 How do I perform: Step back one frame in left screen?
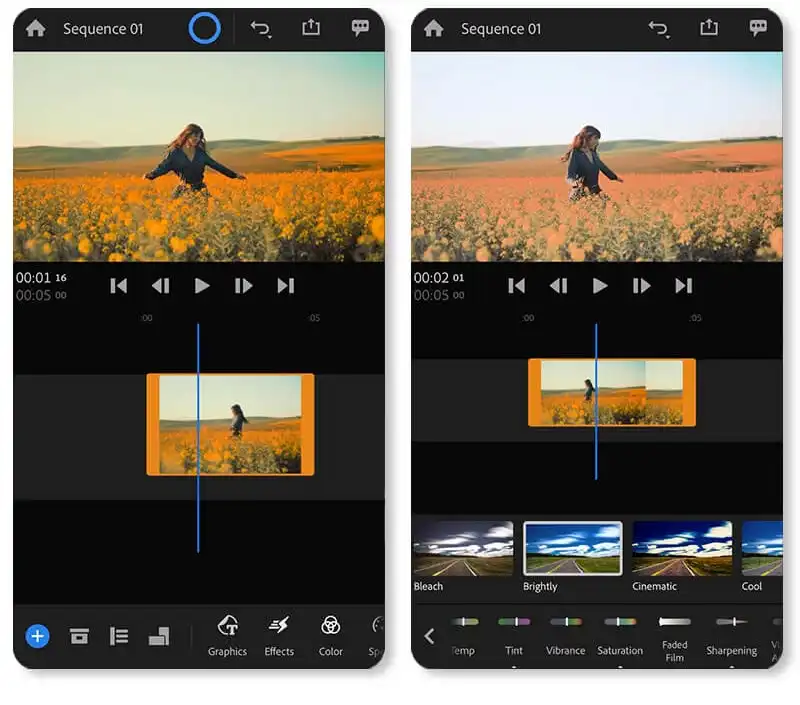(x=161, y=286)
